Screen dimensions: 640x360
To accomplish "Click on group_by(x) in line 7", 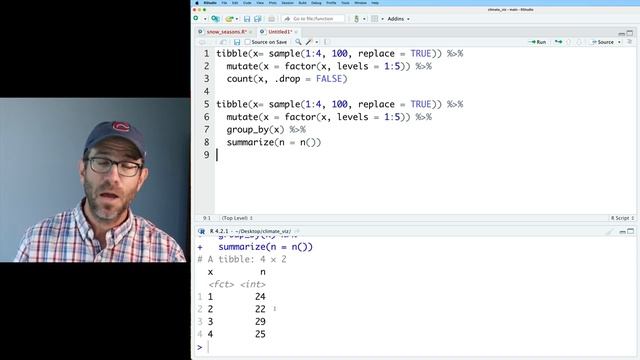I will (255, 130).
